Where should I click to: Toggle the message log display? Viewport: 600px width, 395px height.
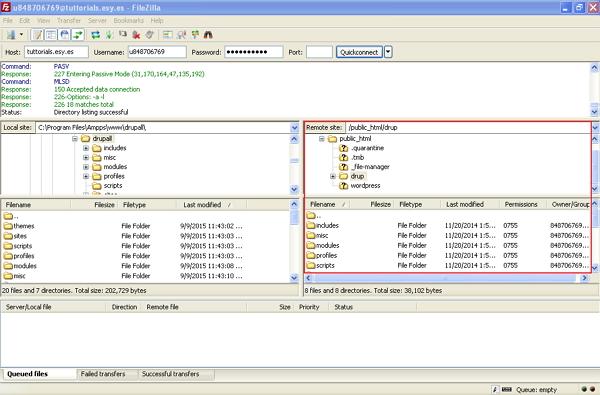click(x=37, y=35)
